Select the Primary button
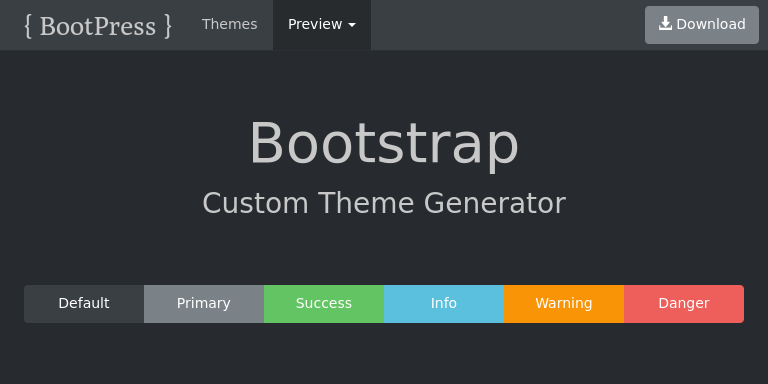This screenshot has width=768, height=384. (204, 304)
